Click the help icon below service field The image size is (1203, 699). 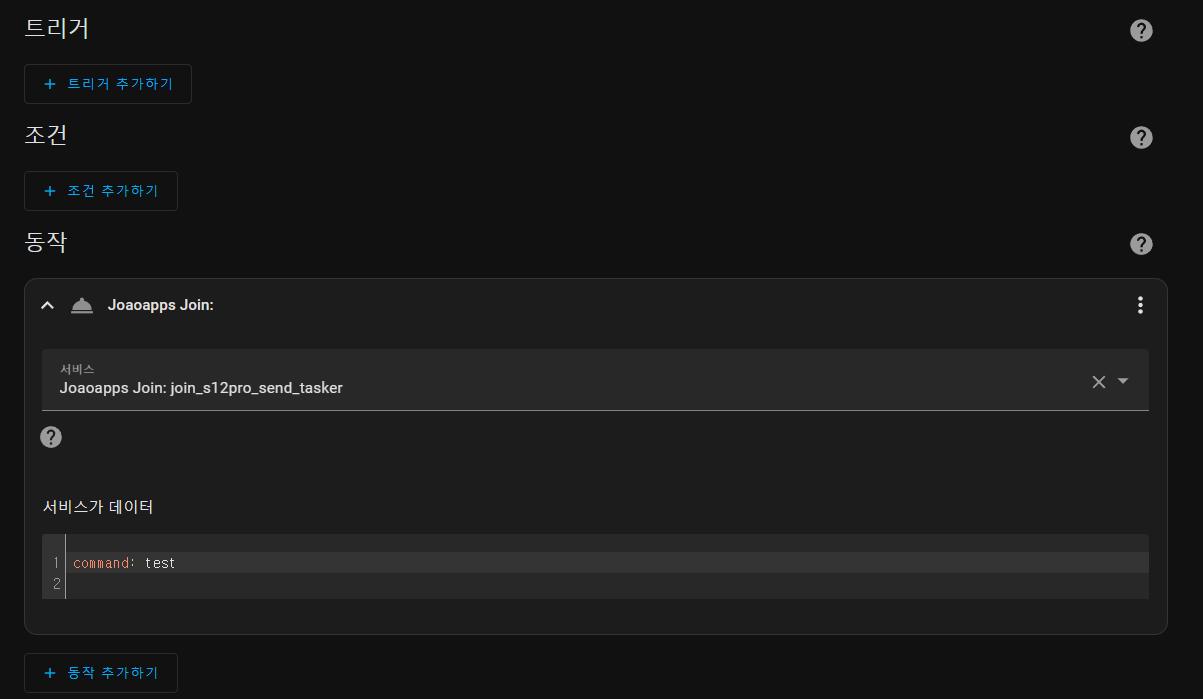coord(51,437)
